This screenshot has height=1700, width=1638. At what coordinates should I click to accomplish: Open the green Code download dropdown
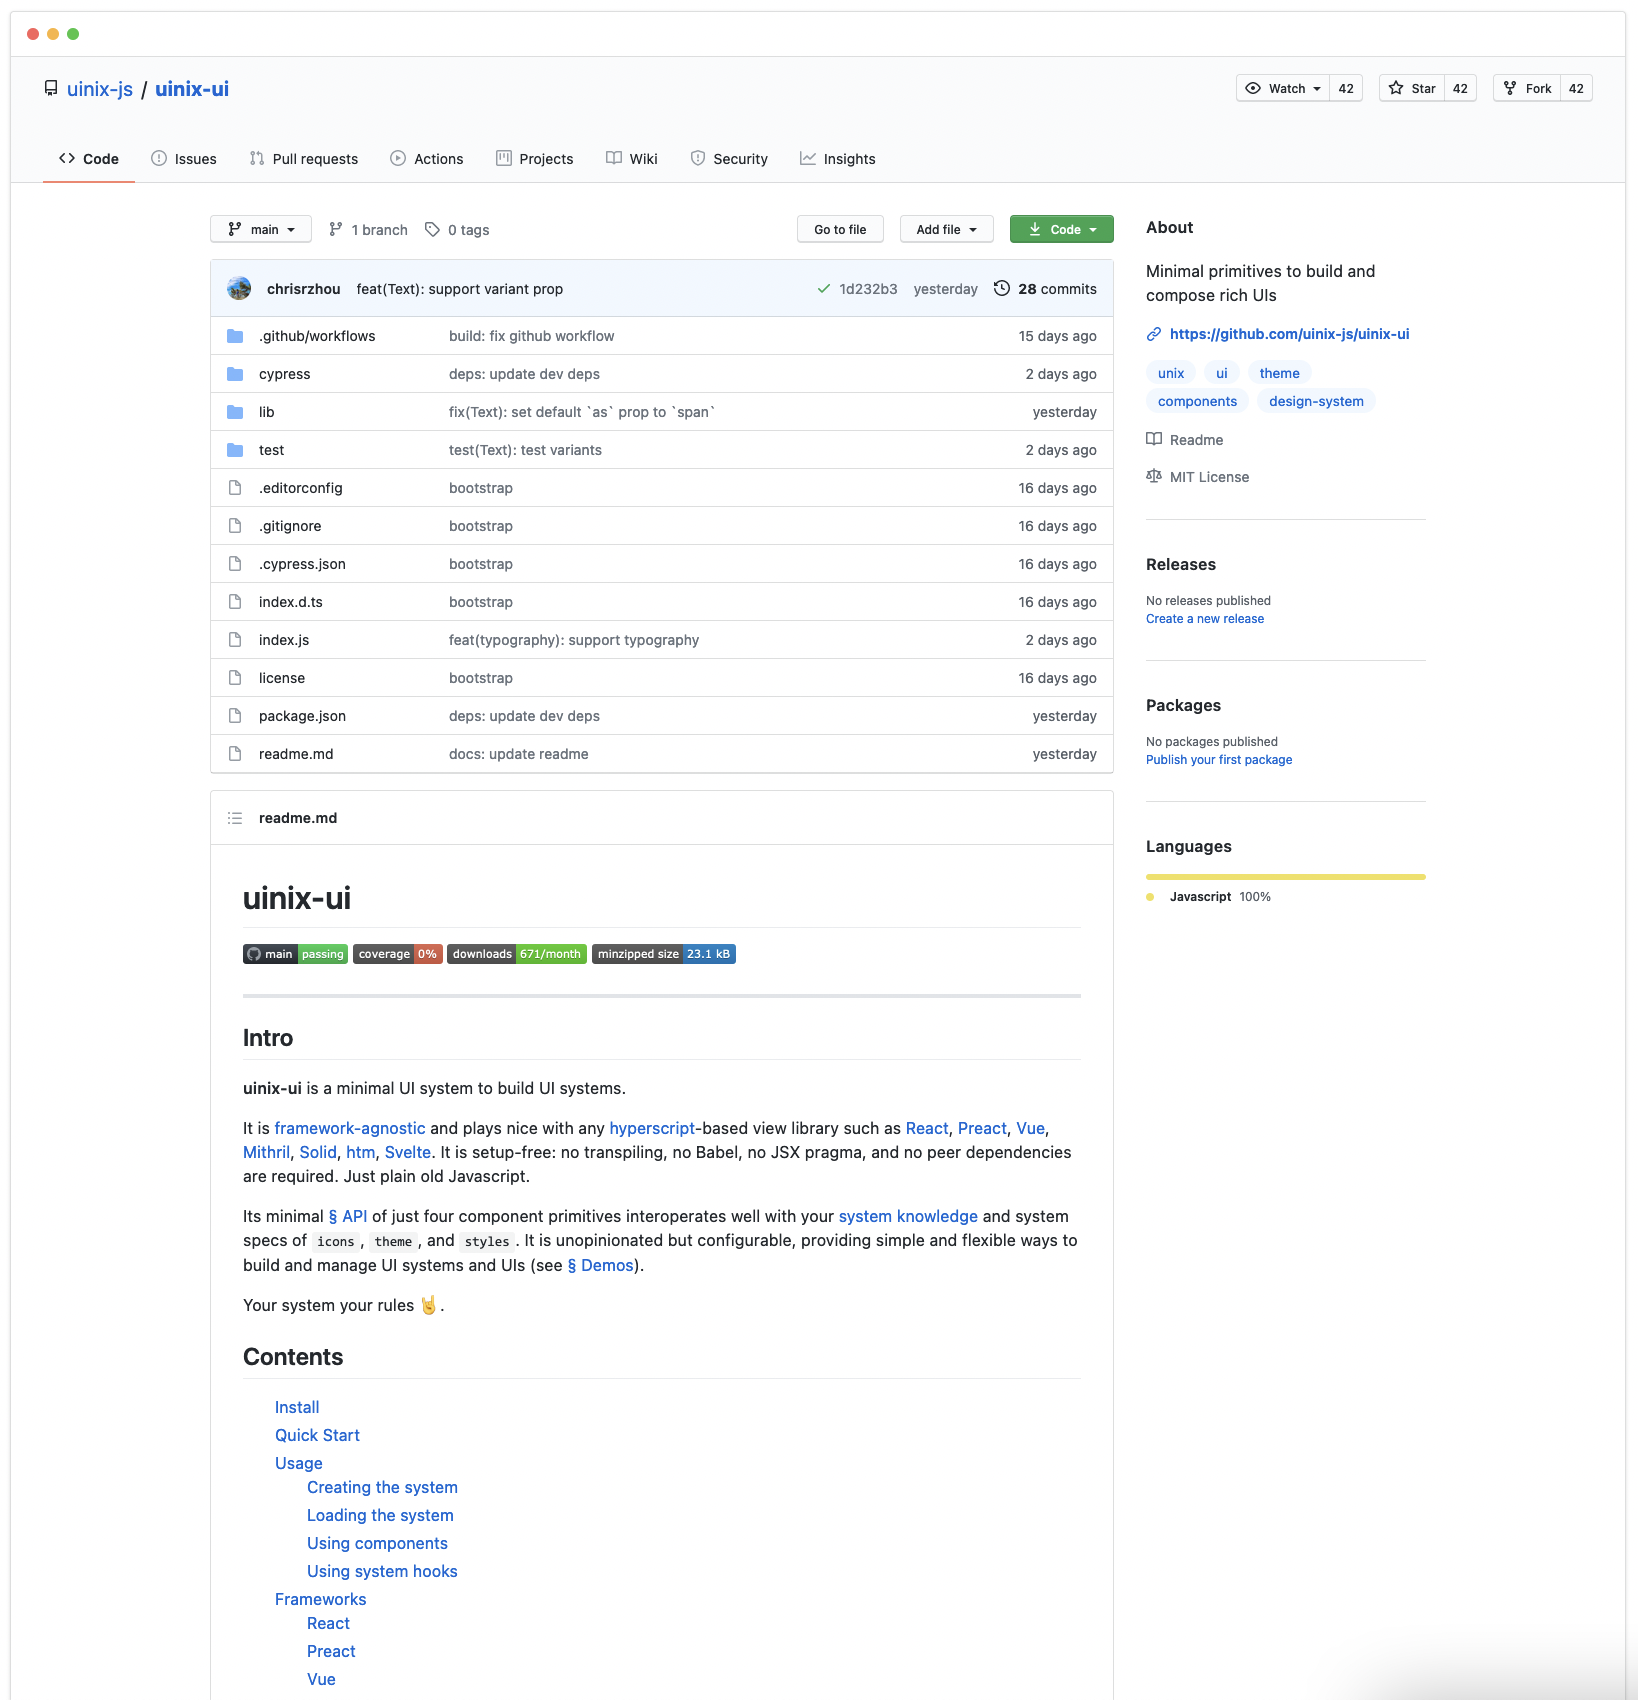click(x=1061, y=229)
